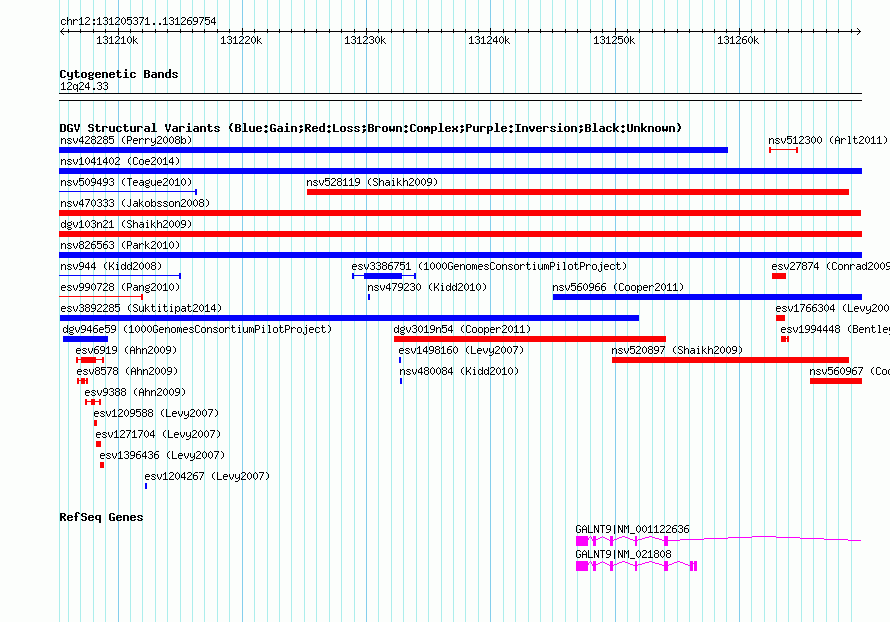The height and width of the screenshot is (622, 890).
Task: Click the nsv480084 (Kidd2010) blue mark
Action: point(401,381)
